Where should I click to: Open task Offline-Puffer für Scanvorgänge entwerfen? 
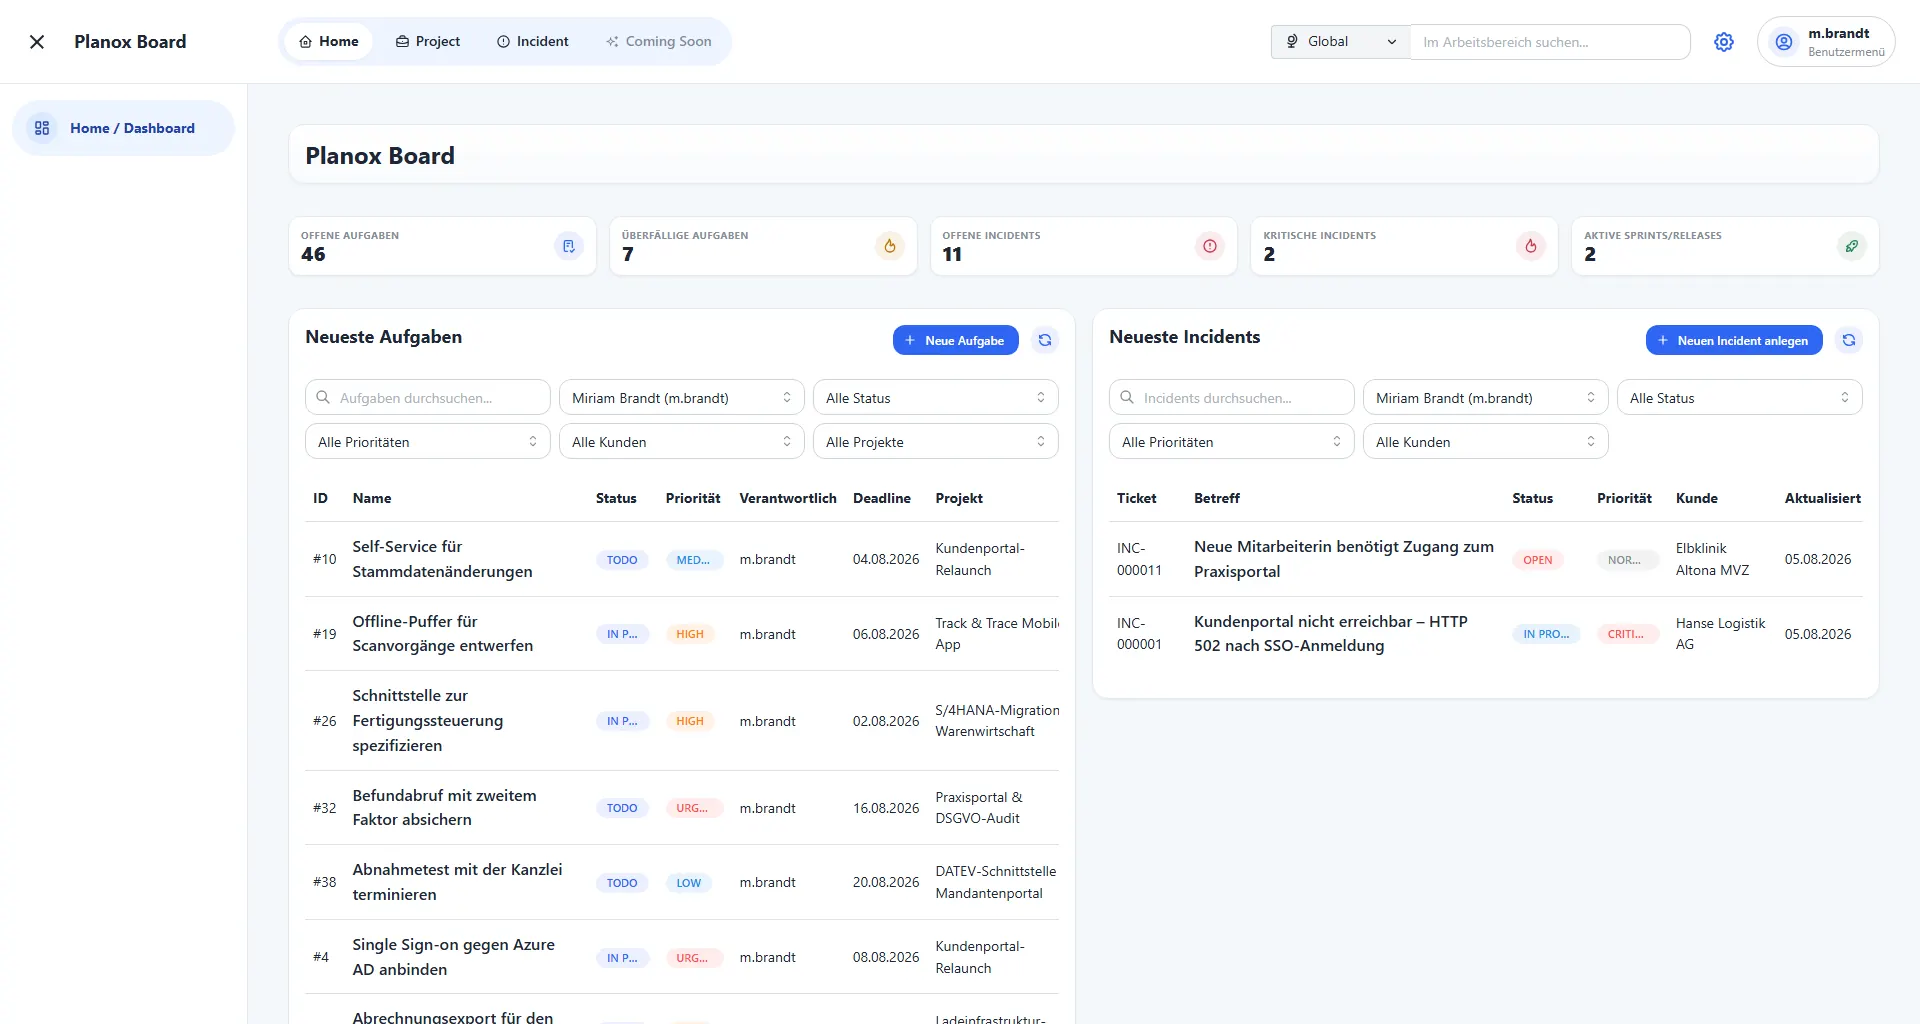click(x=442, y=633)
